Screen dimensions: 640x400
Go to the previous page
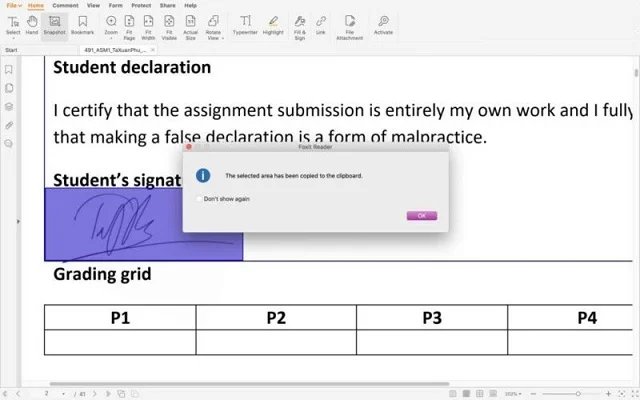(x=18, y=394)
